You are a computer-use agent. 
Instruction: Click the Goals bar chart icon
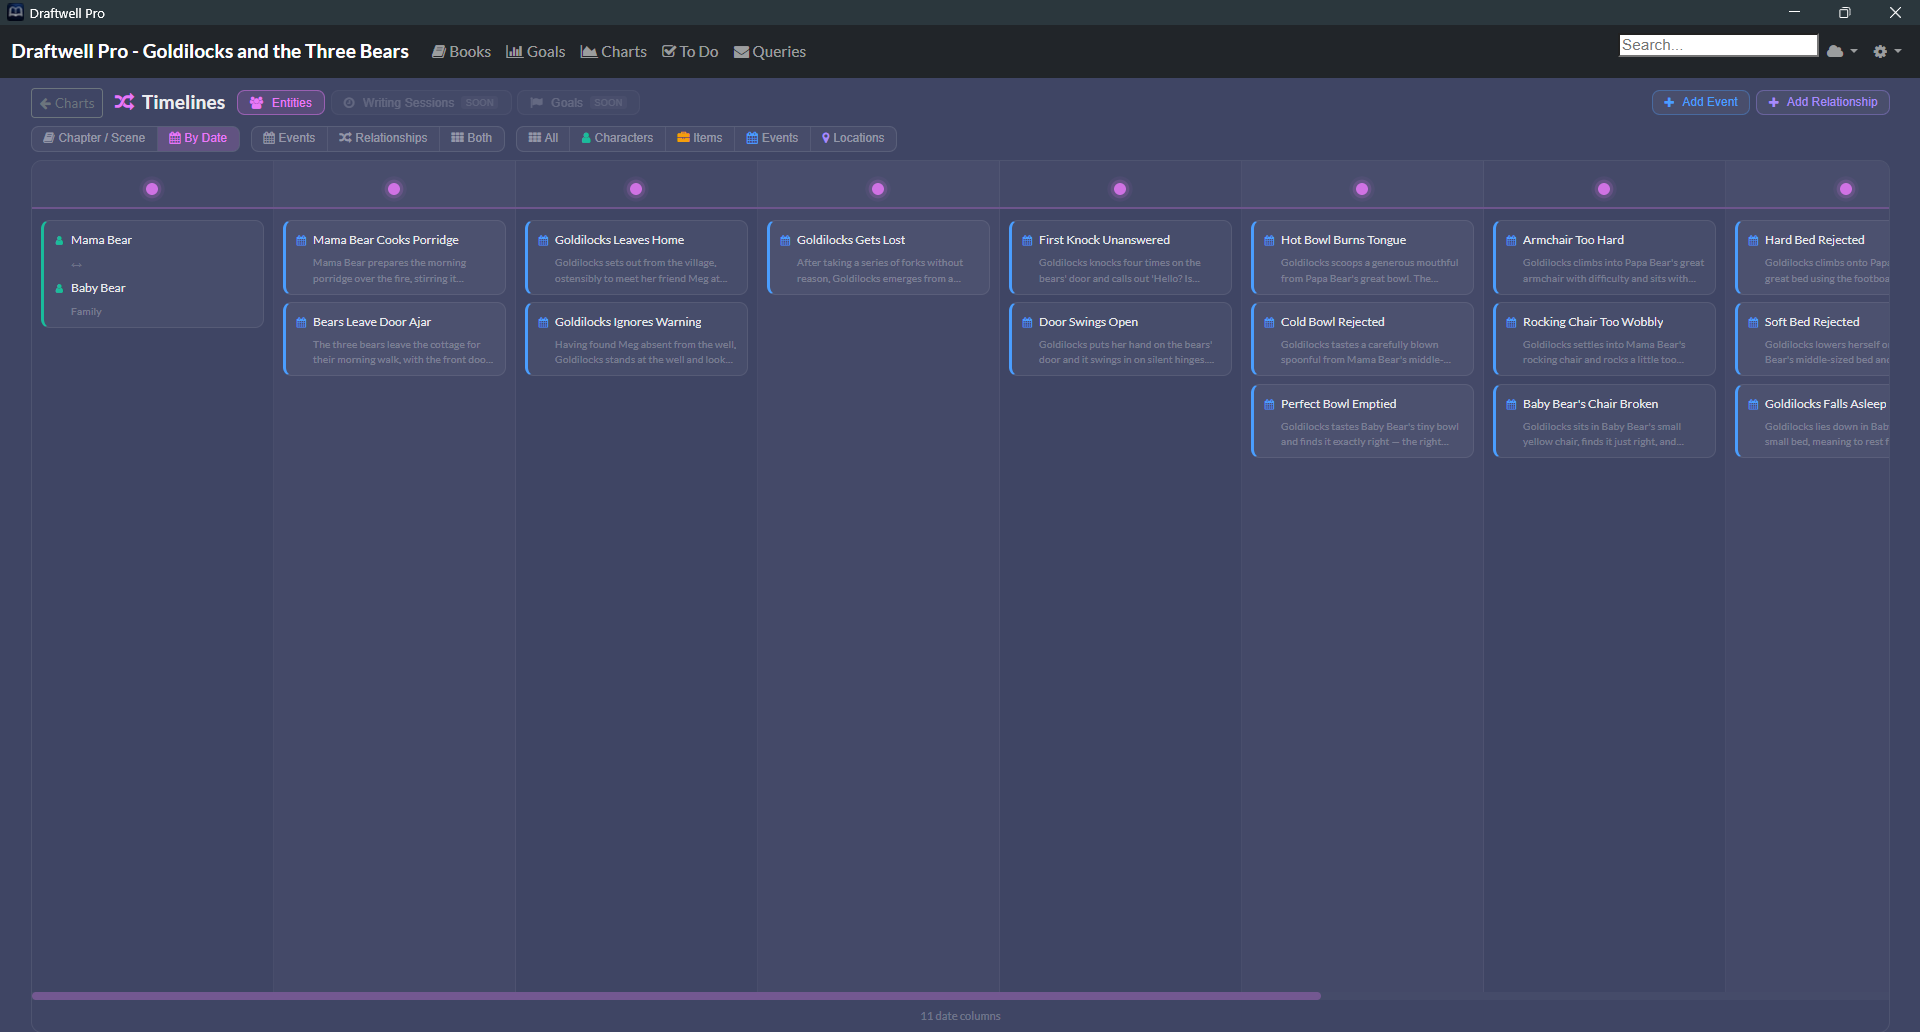[514, 52]
